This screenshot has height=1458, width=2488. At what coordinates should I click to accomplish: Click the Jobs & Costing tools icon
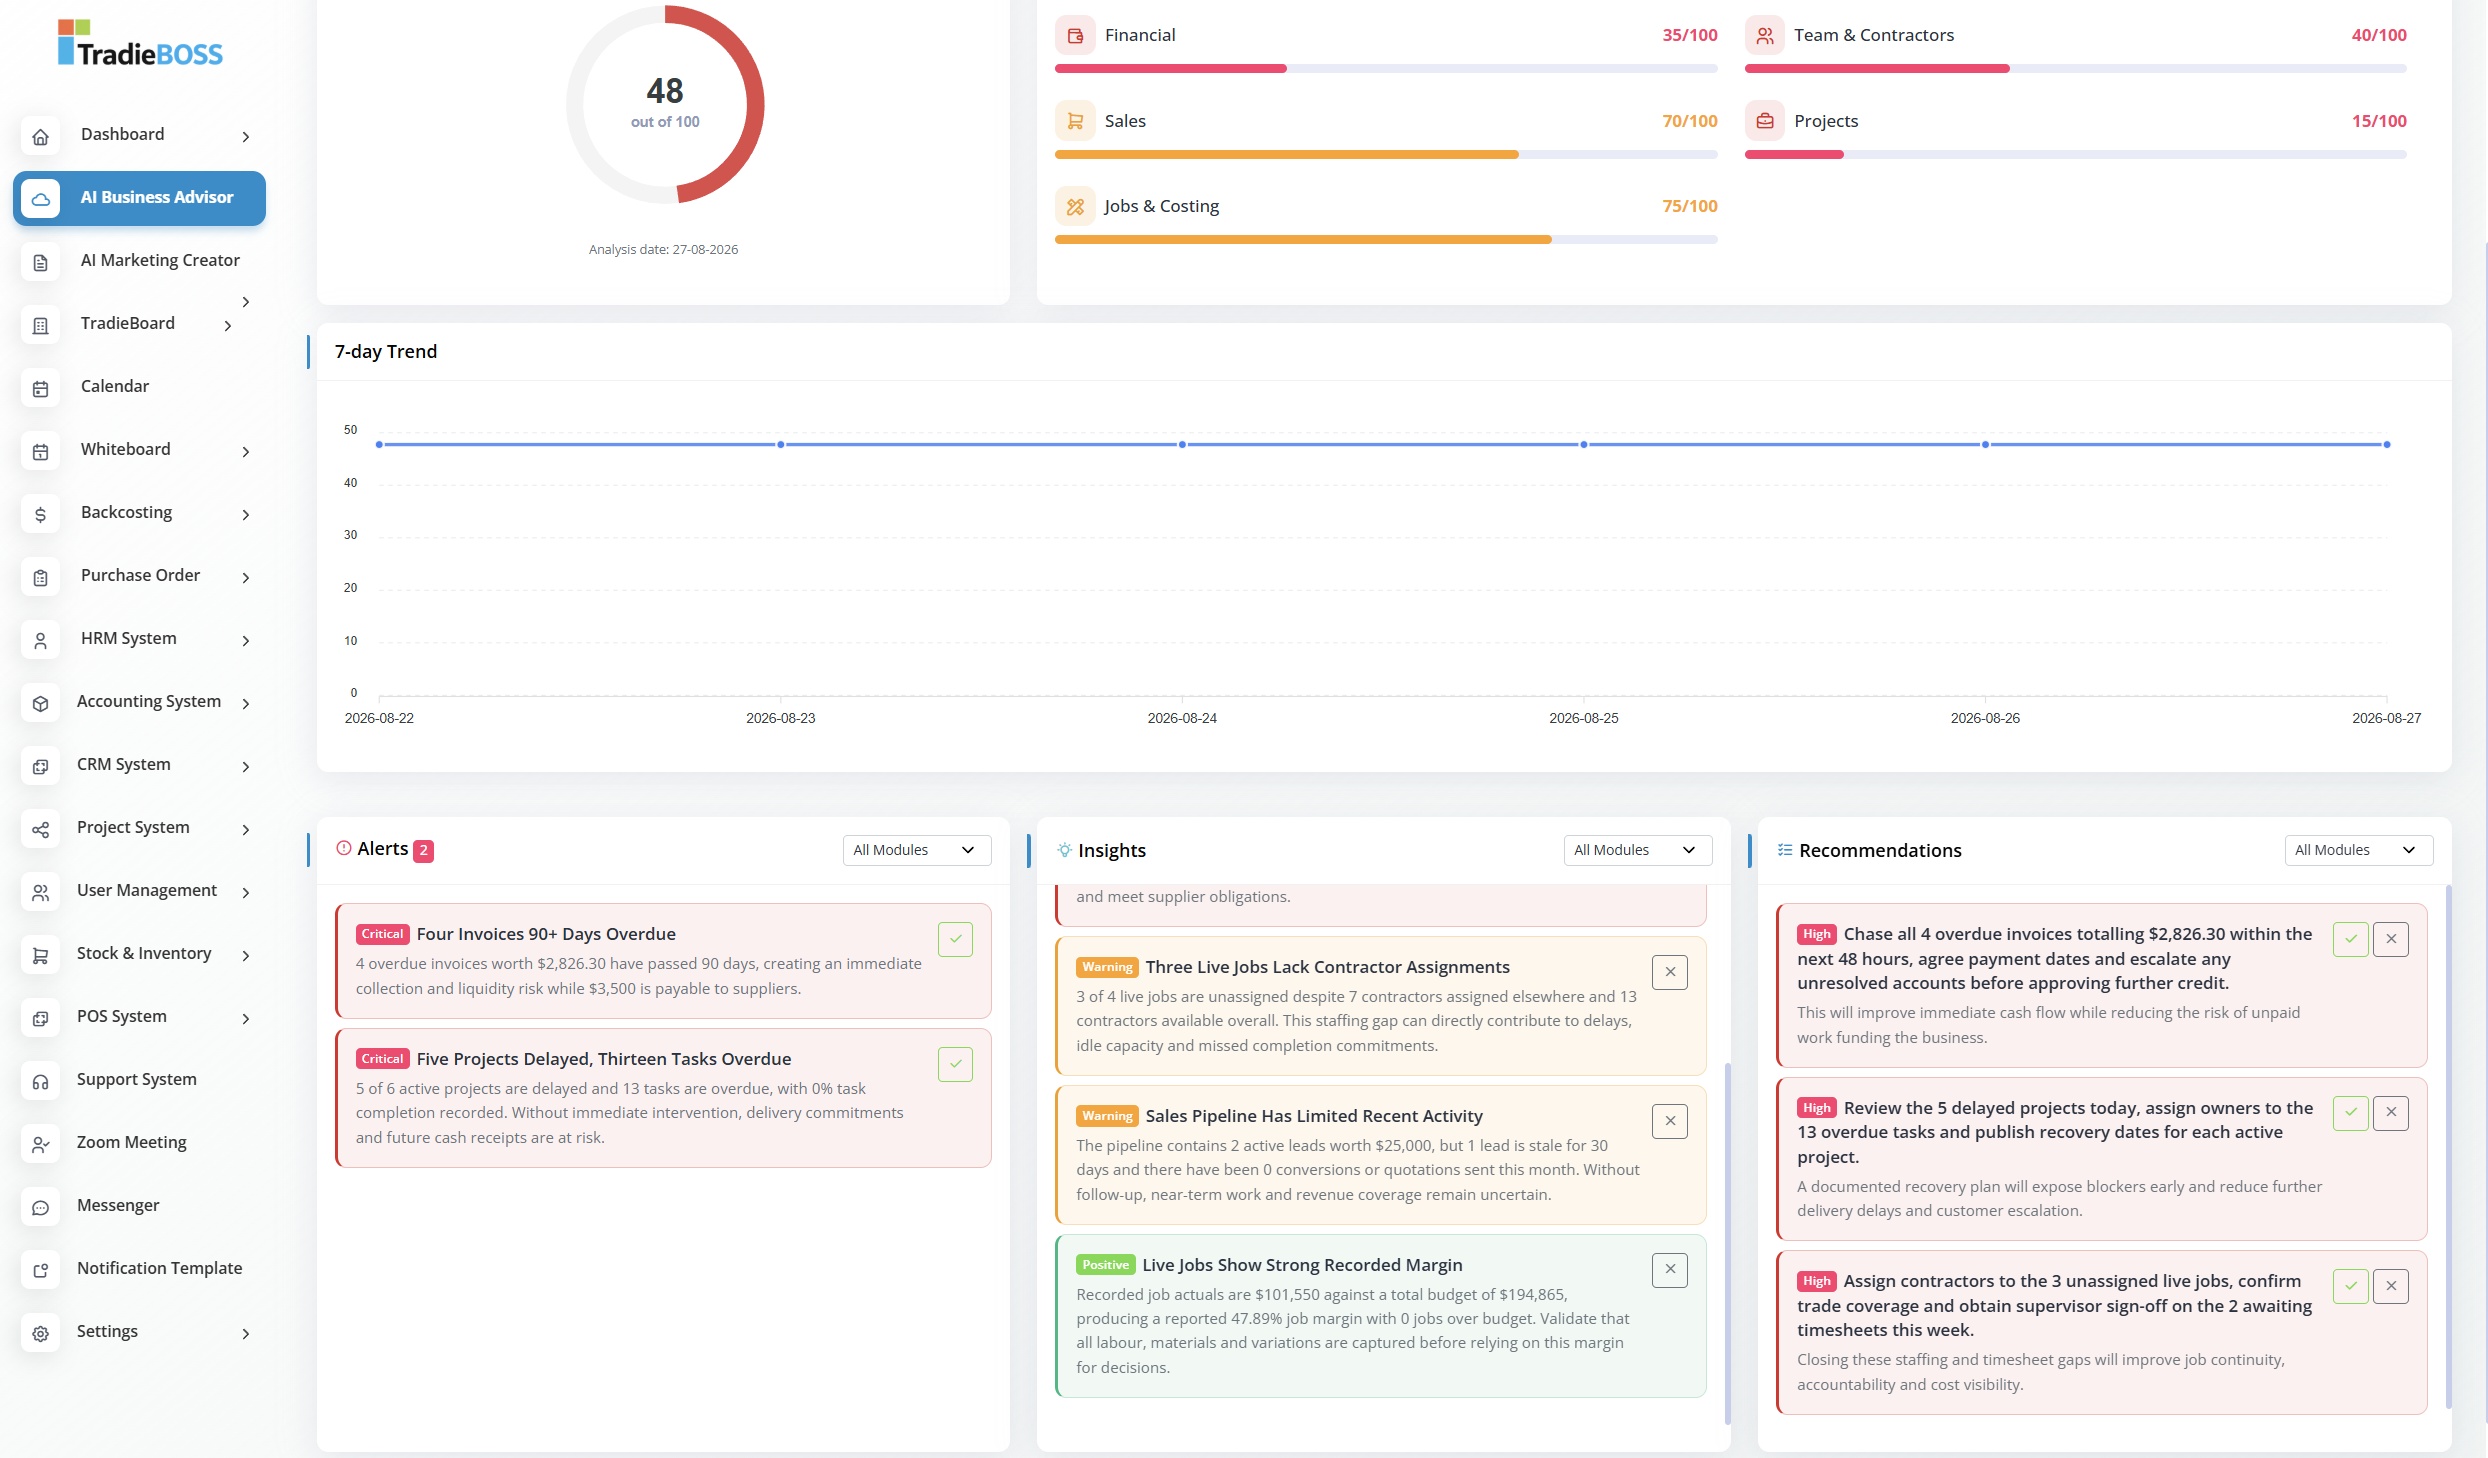click(1075, 207)
